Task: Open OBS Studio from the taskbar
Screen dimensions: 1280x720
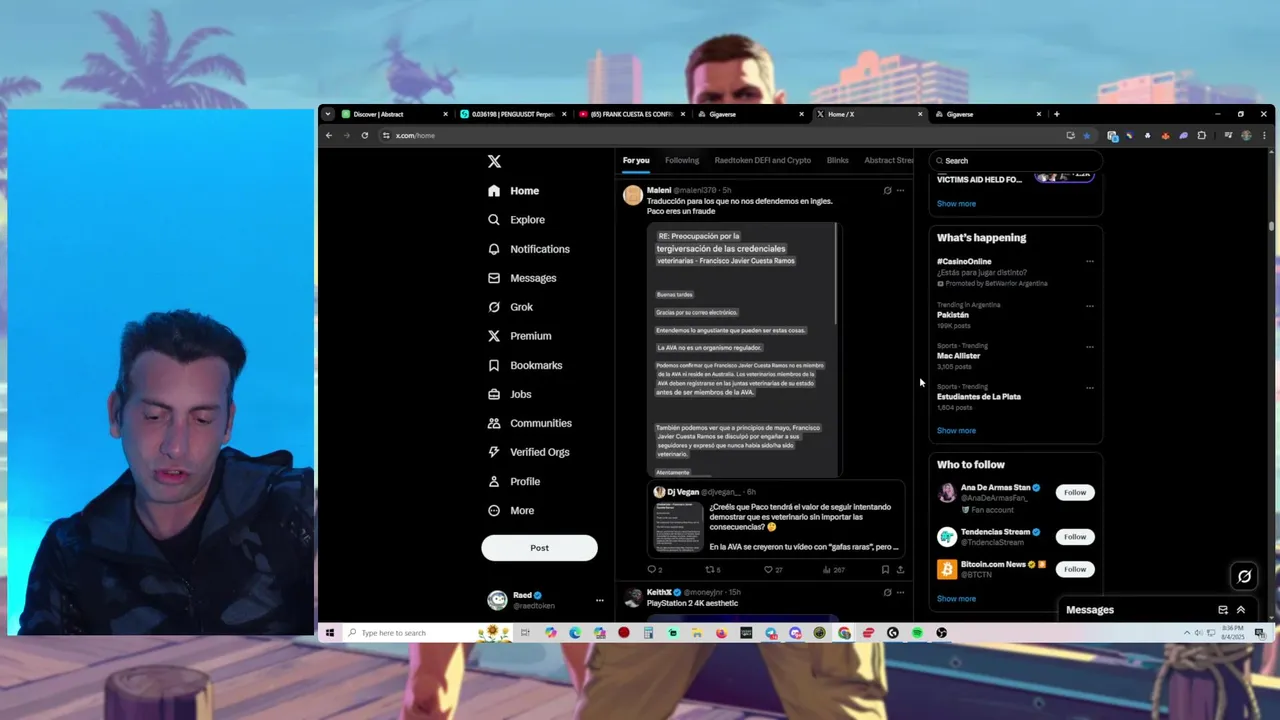Action: [x=941, y=633]
